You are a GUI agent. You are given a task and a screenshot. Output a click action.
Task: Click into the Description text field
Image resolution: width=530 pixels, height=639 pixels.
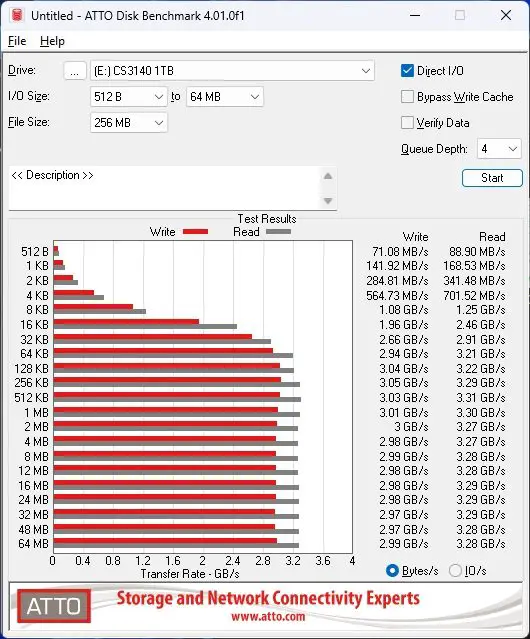[x=165, y=188]
